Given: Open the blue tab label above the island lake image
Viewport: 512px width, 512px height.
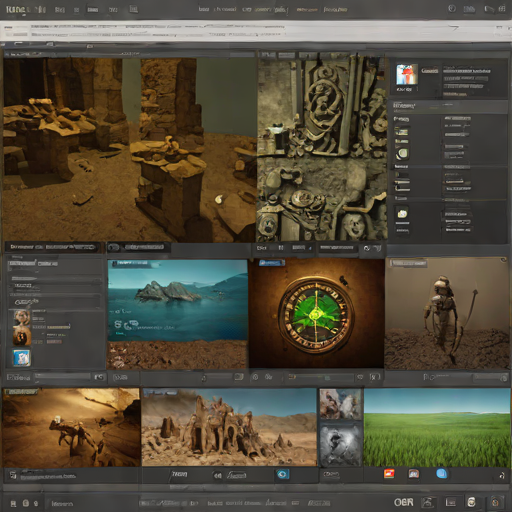Looking at the screenshot, I should [131, 264].
